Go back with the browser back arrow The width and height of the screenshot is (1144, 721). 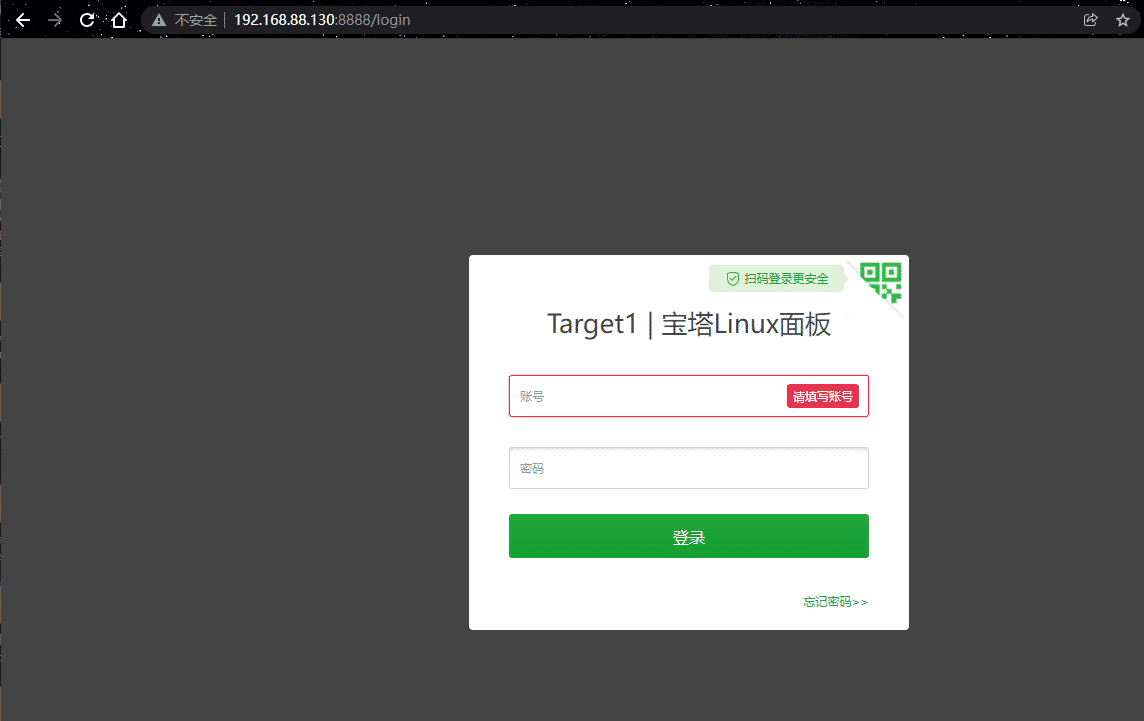click(x=23, y=20)
